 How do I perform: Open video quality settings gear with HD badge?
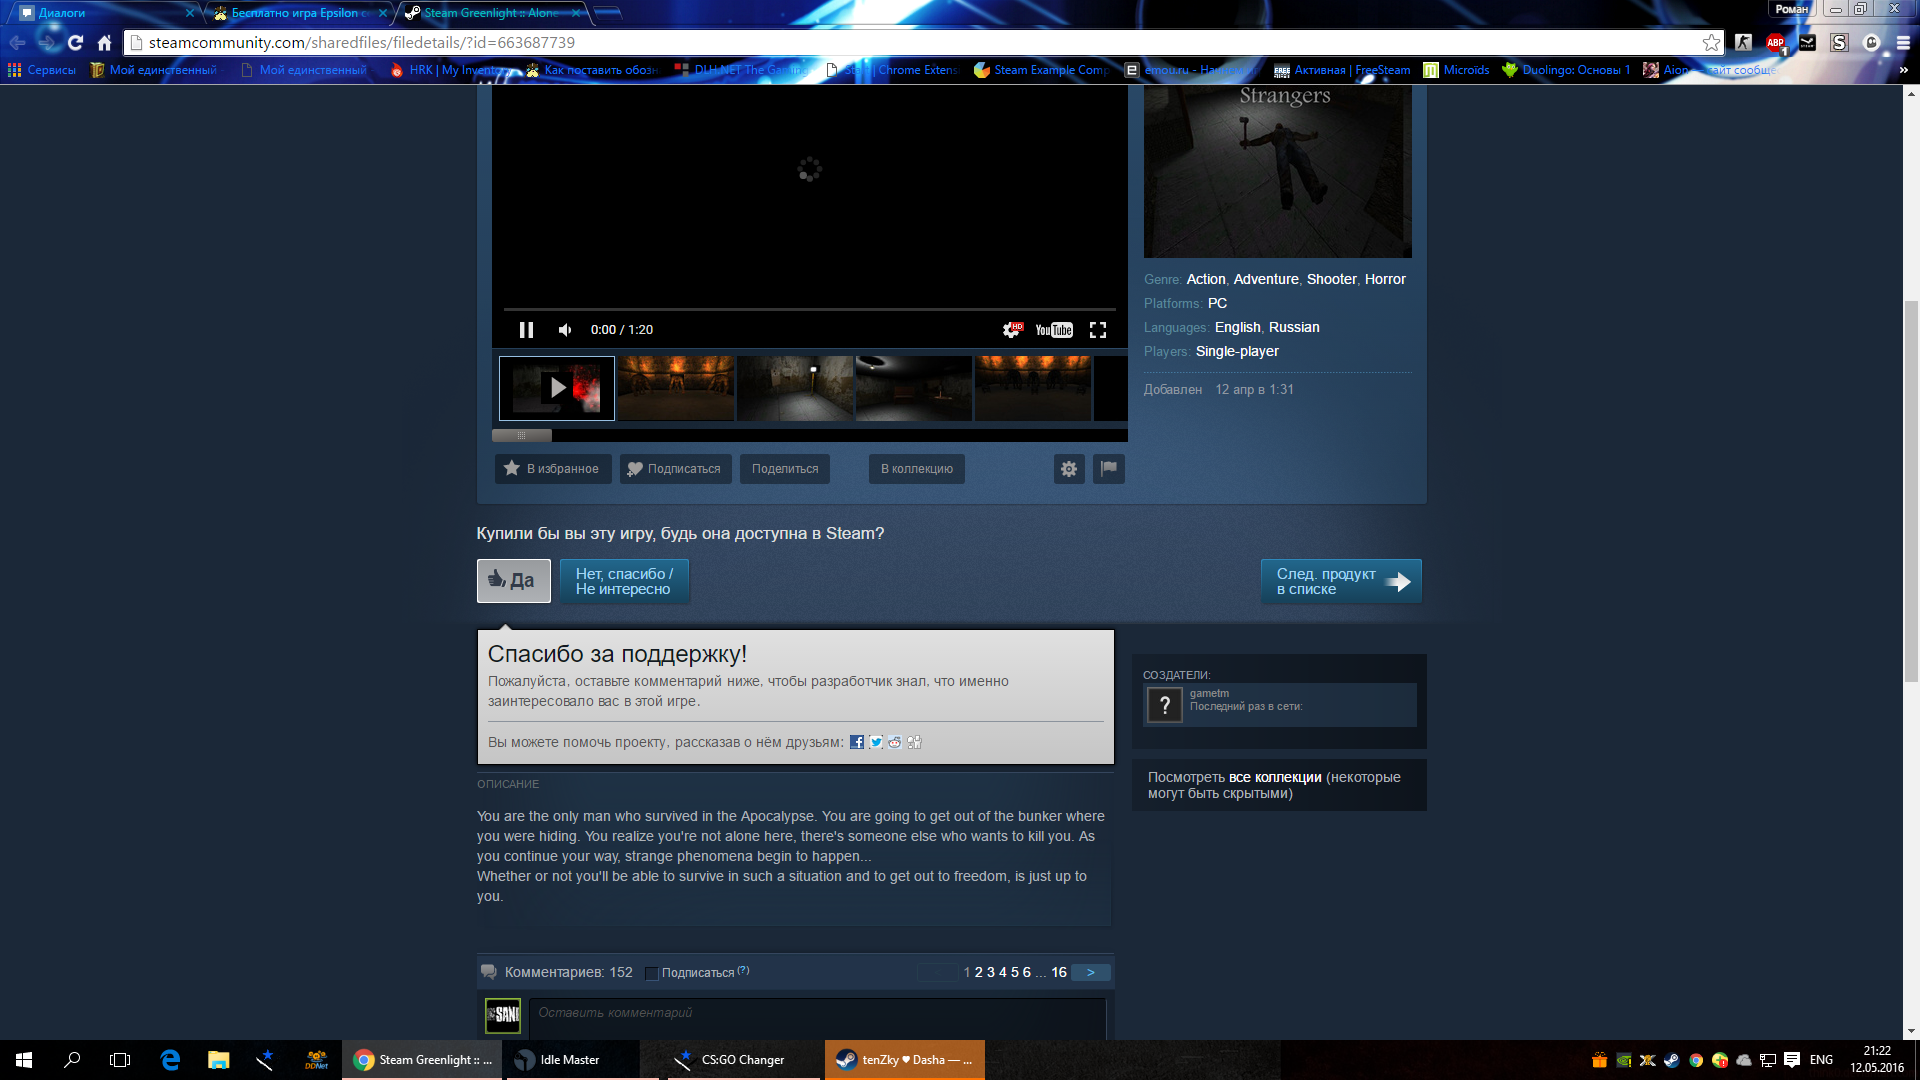(1013, 330)
